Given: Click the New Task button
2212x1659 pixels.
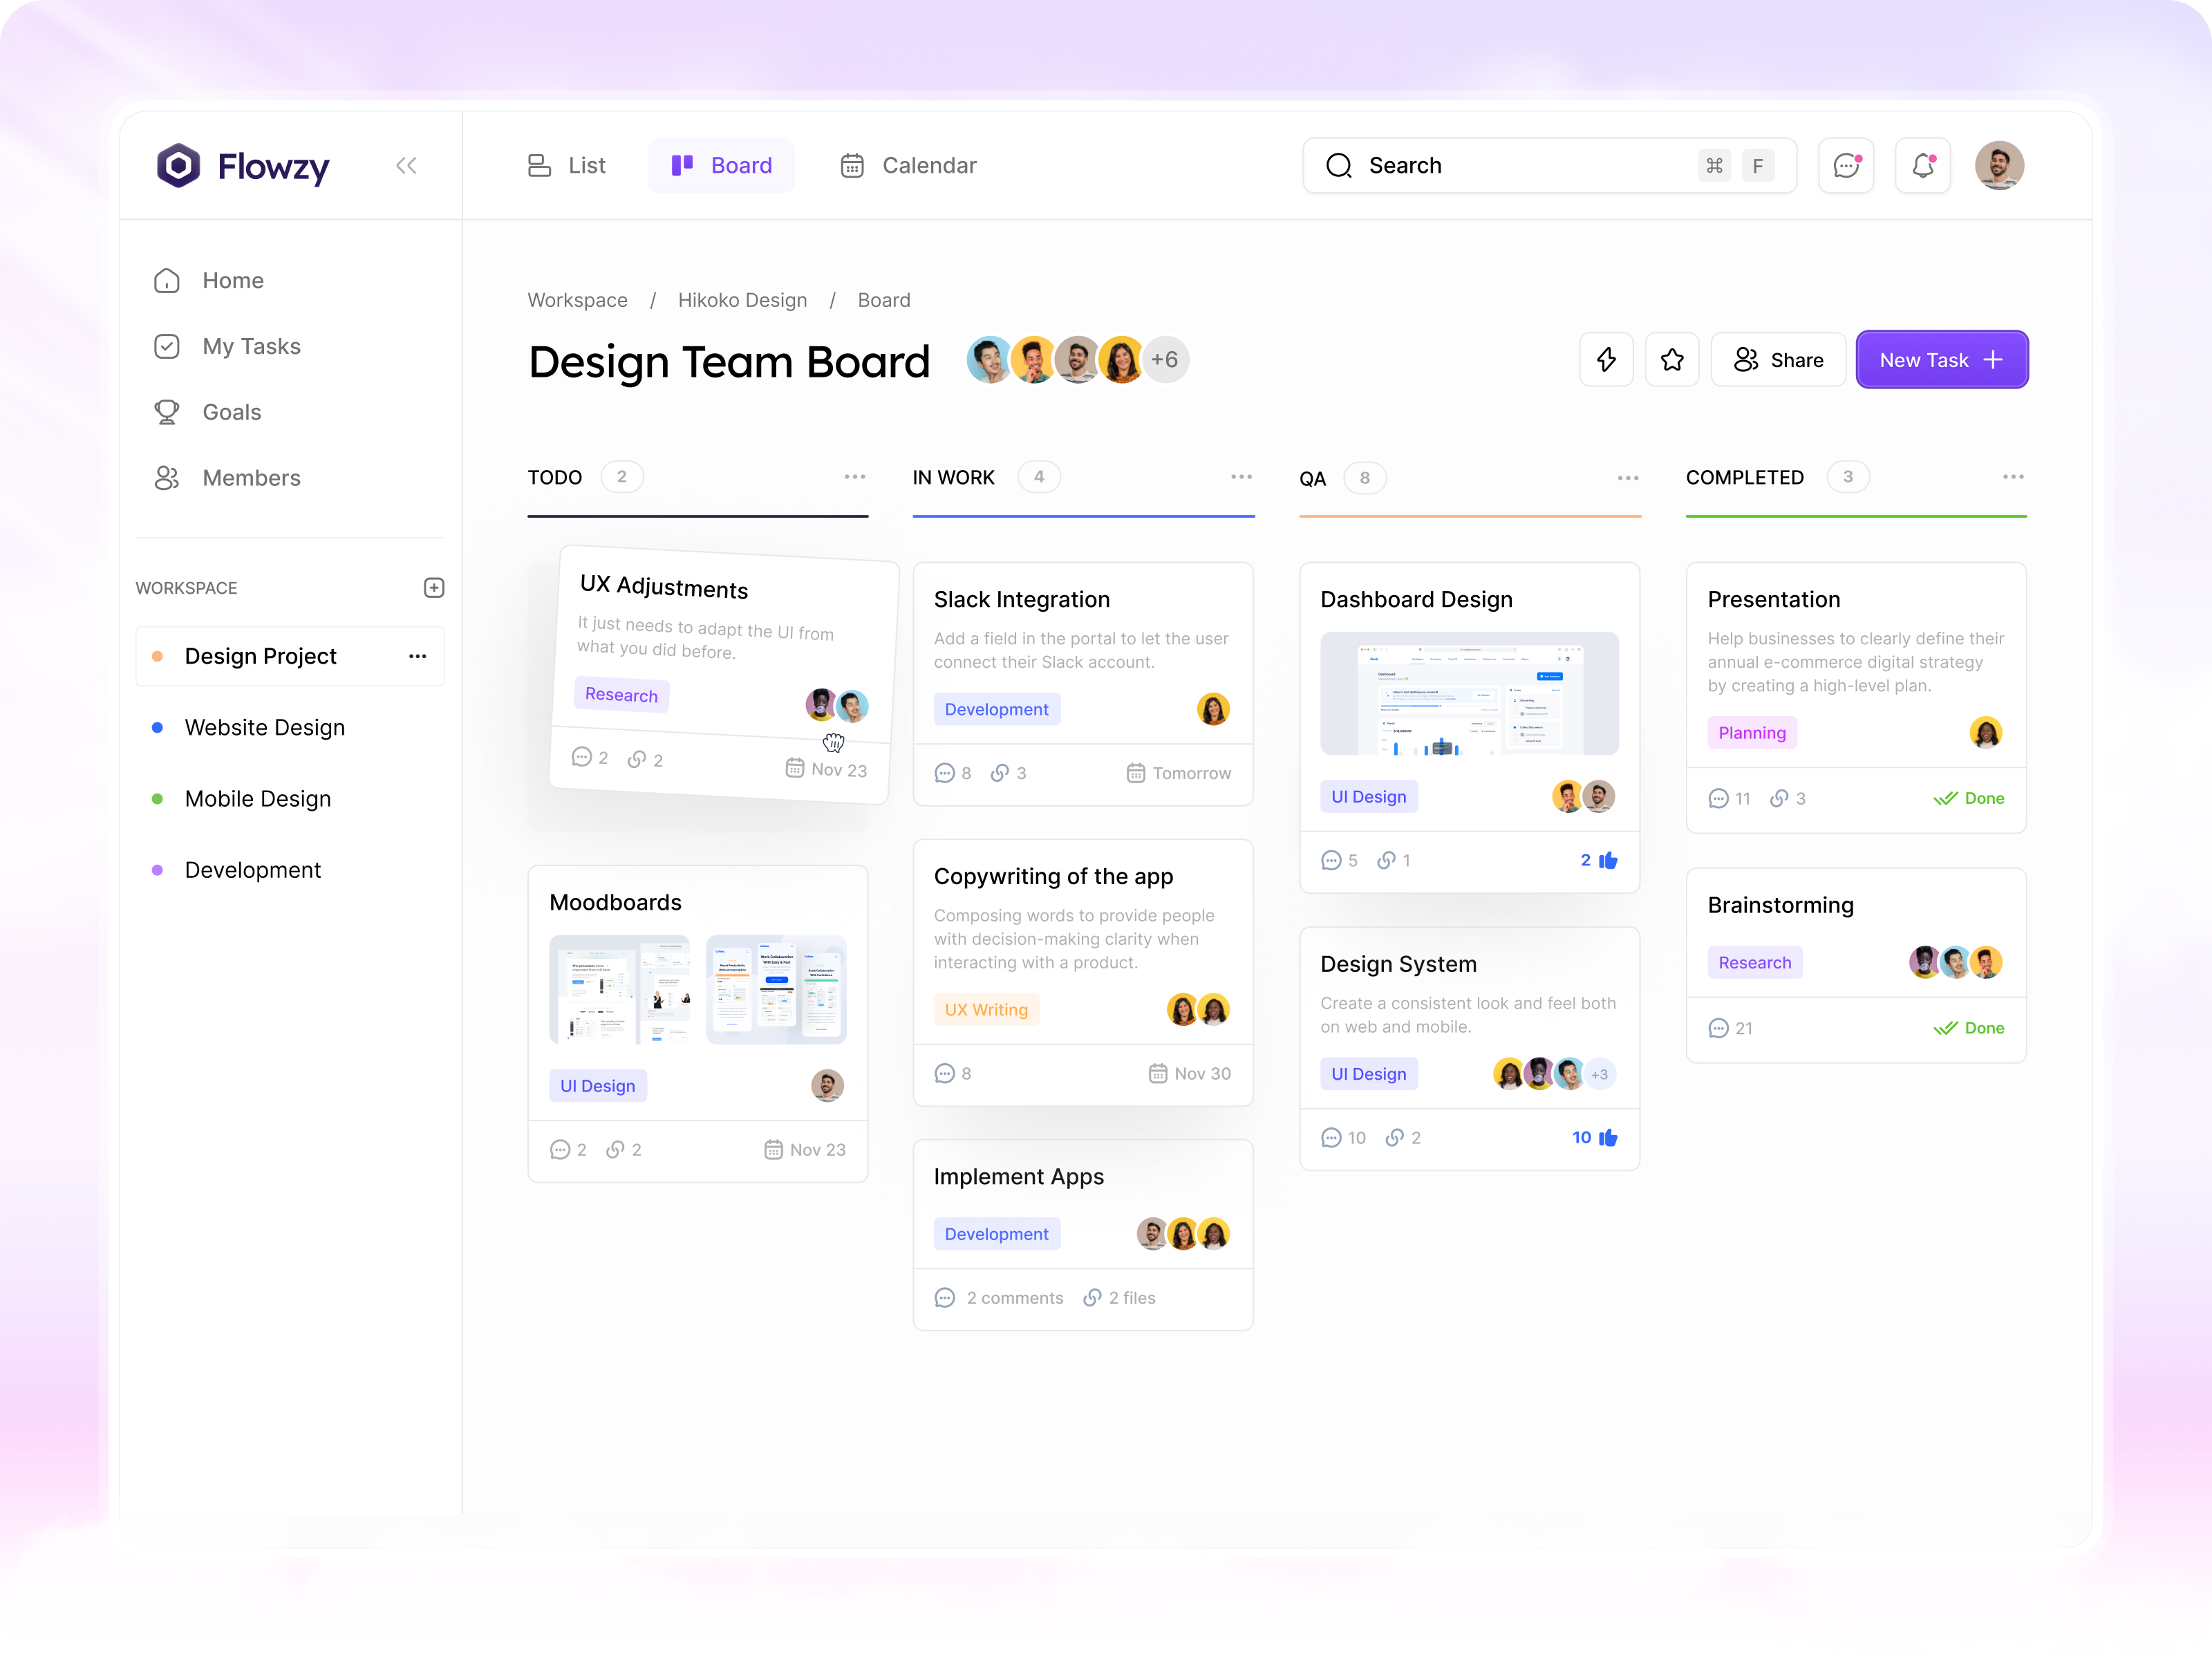Looking at the screenshot, I should tap(1941, 360).
